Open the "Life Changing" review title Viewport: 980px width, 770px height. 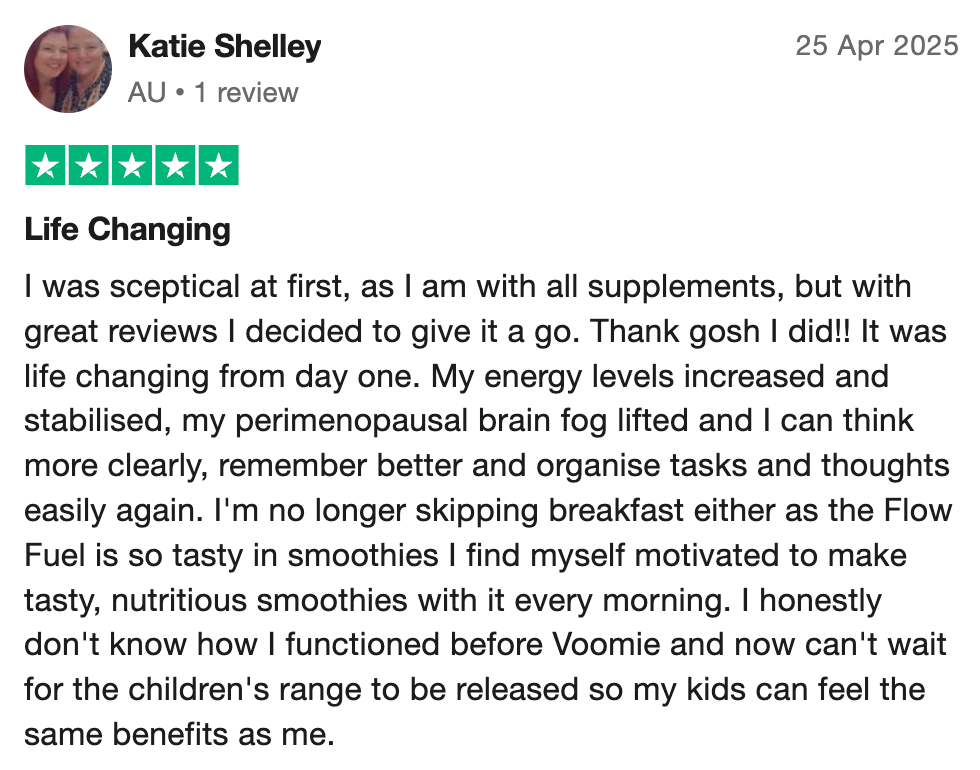pos(127,230)
